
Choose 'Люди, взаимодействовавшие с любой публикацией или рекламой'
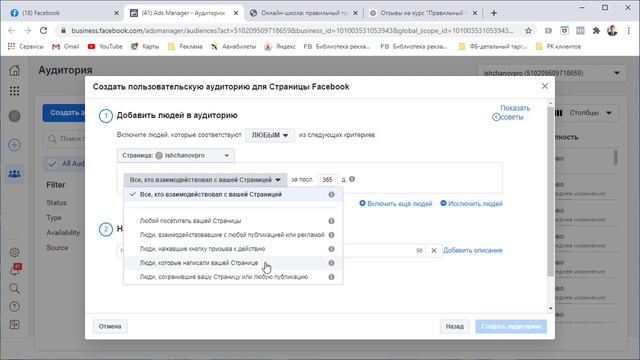coord(233,235)
